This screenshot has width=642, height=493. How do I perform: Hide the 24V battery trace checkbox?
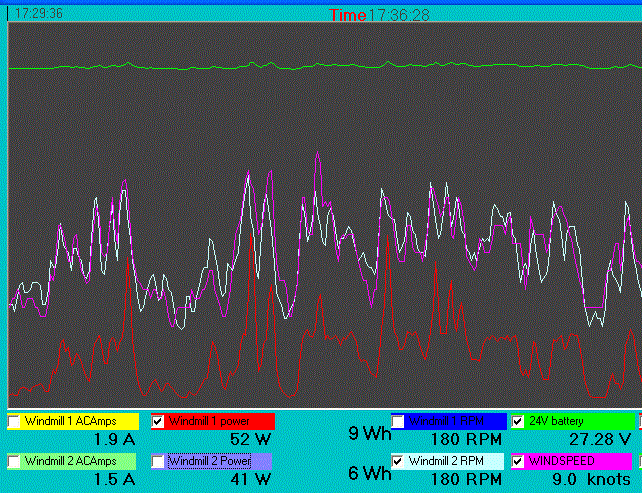click(x=518, y=422)
